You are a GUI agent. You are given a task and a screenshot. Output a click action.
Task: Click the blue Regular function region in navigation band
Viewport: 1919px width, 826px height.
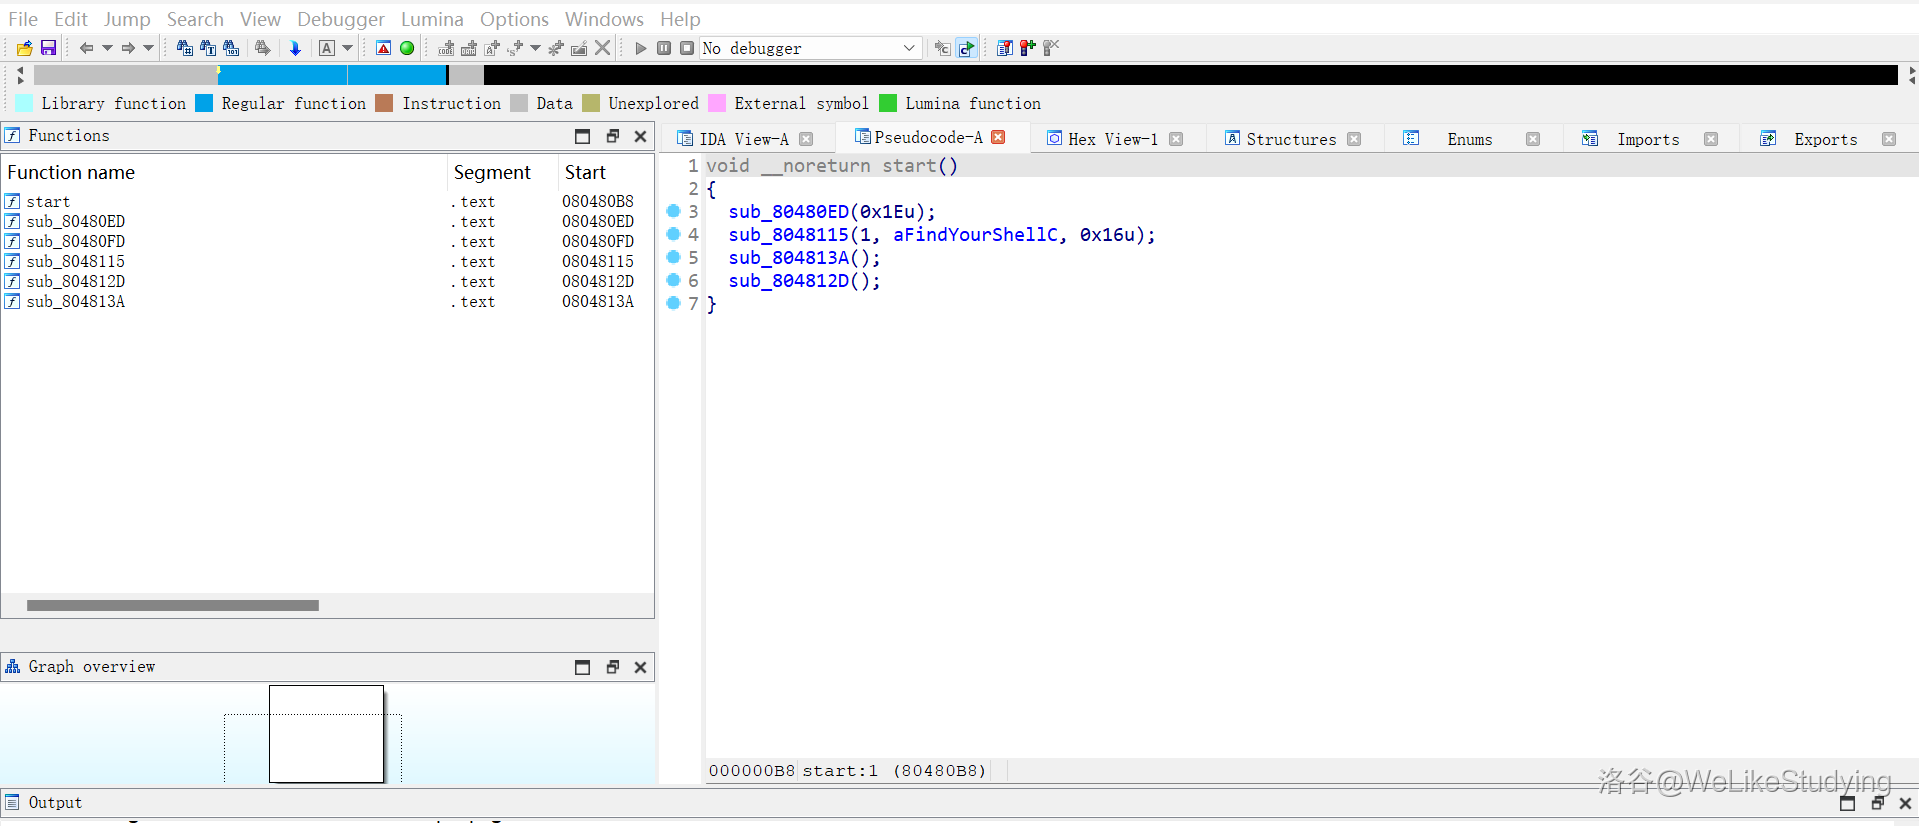[x=330, y=75]
